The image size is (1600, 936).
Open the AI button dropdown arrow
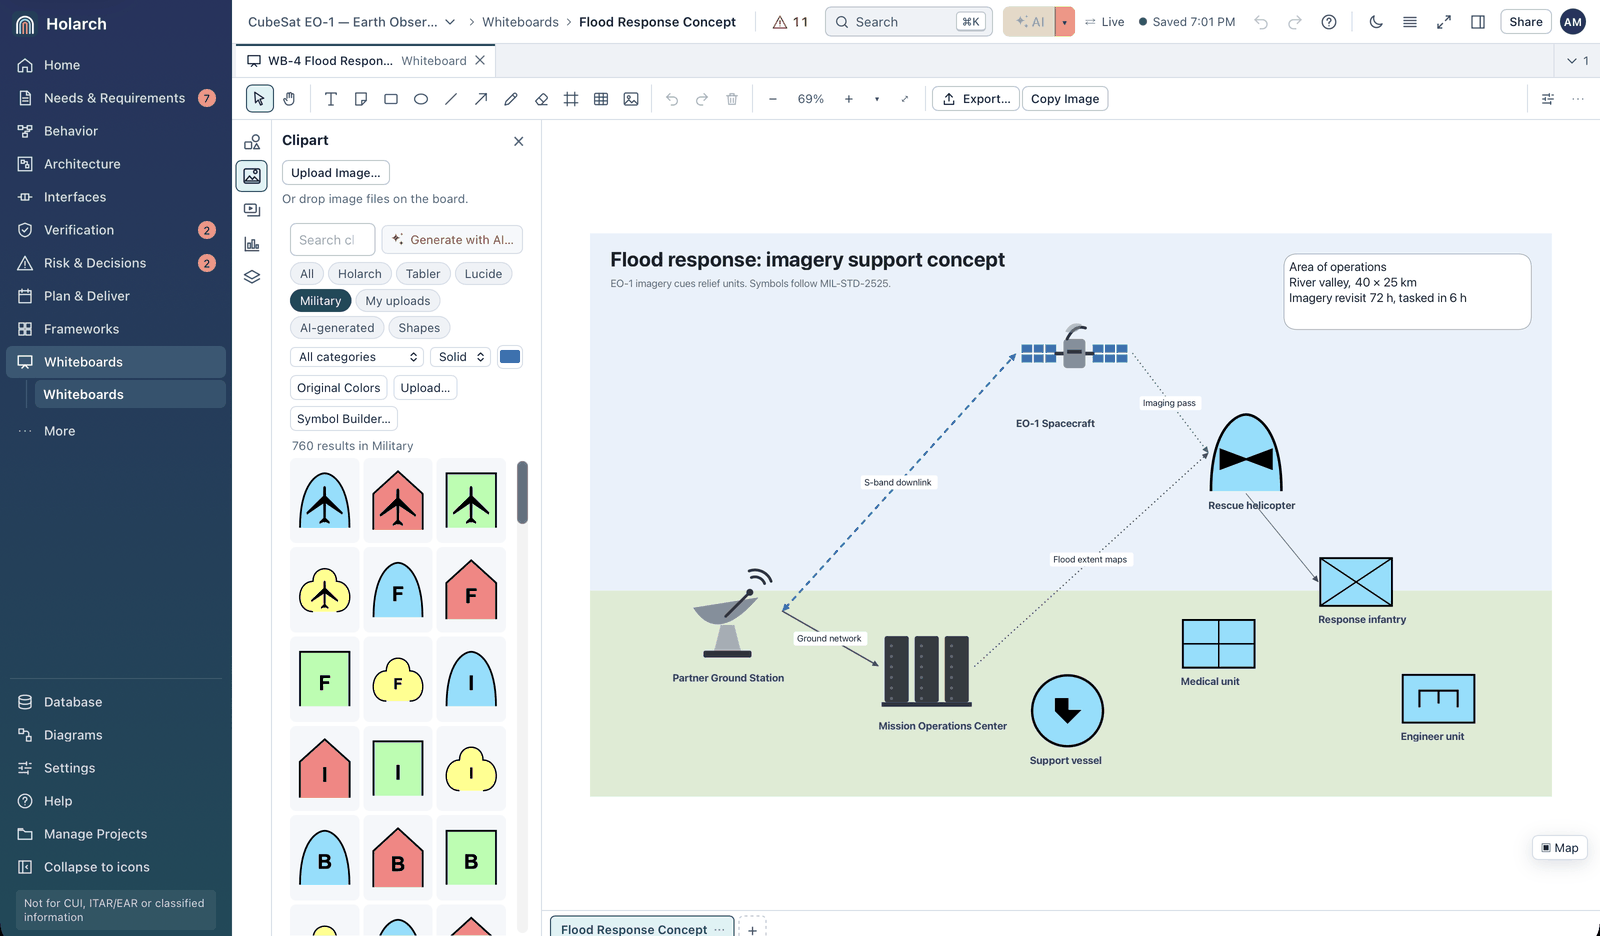[1065, 22]
